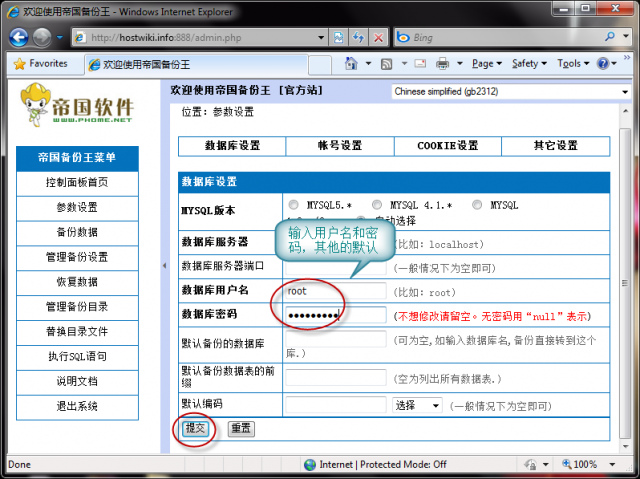This screenshot has height=479, width=640.
Task: Click the 数据库用户名 input field
Action: click(334, 291)
